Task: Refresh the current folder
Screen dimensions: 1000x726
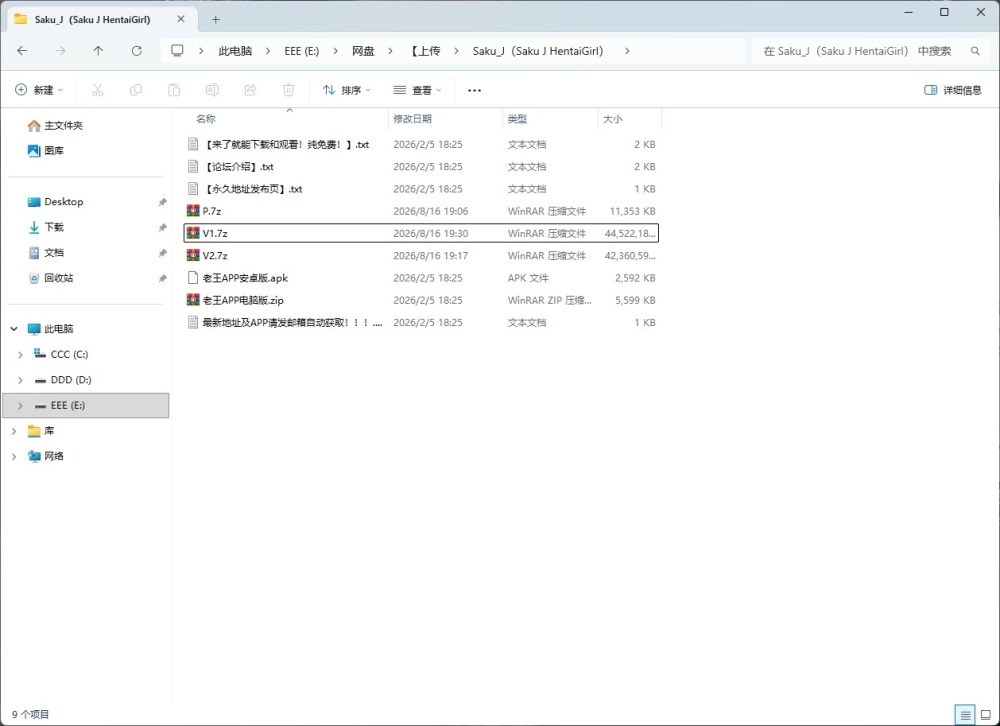Action: click(x=136, y=51)
